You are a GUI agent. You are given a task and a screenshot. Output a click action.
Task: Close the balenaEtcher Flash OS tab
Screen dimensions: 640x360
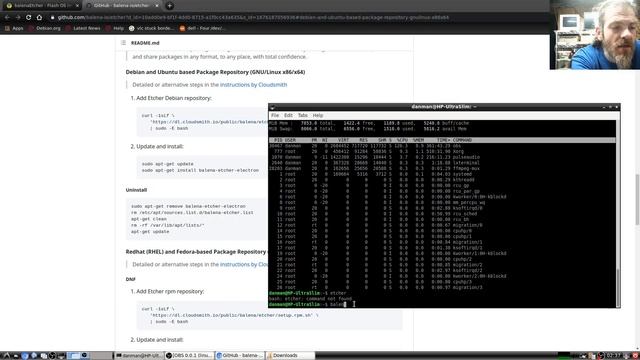click(x=77, y=6)
